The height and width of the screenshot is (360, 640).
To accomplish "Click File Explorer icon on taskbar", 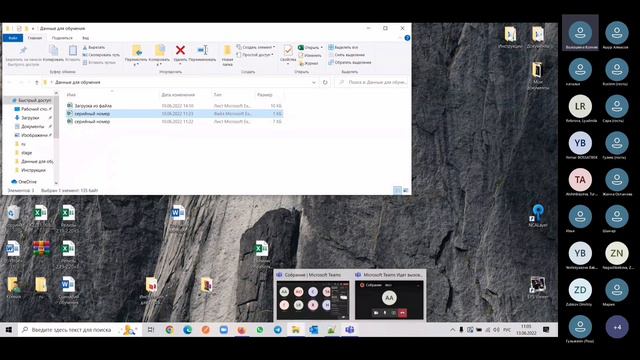I will click(296, 329).
